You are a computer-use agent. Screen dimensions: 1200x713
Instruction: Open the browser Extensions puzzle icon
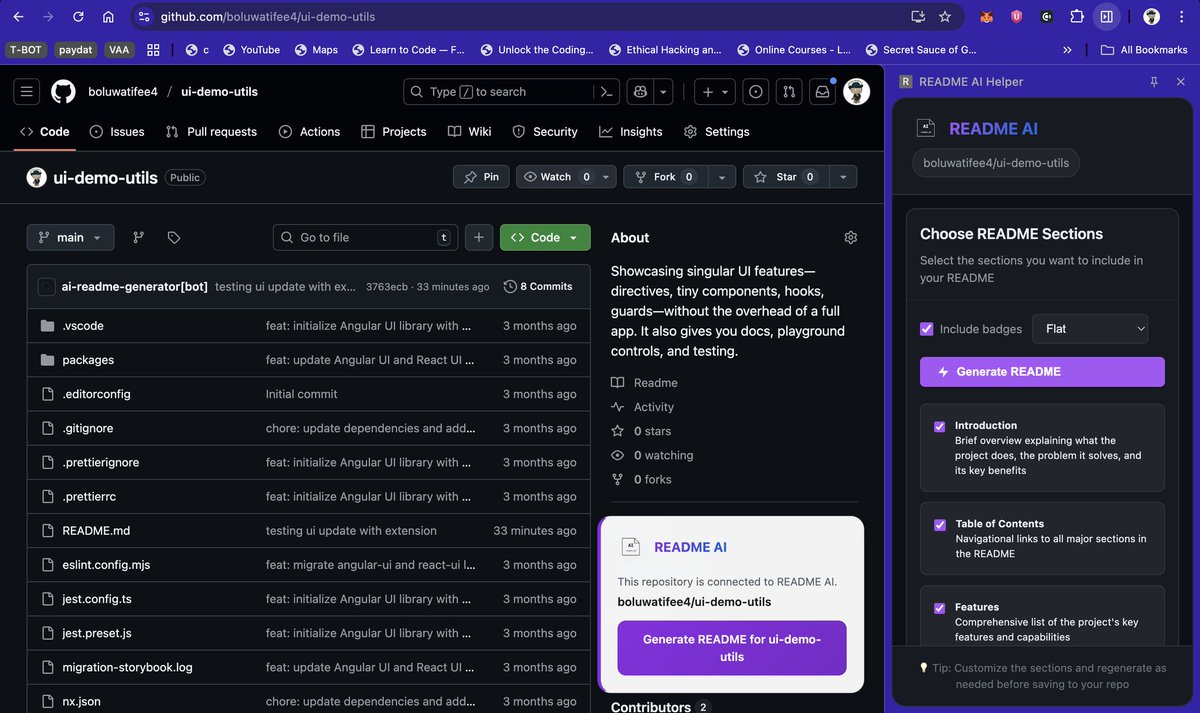click(1077, 16)
